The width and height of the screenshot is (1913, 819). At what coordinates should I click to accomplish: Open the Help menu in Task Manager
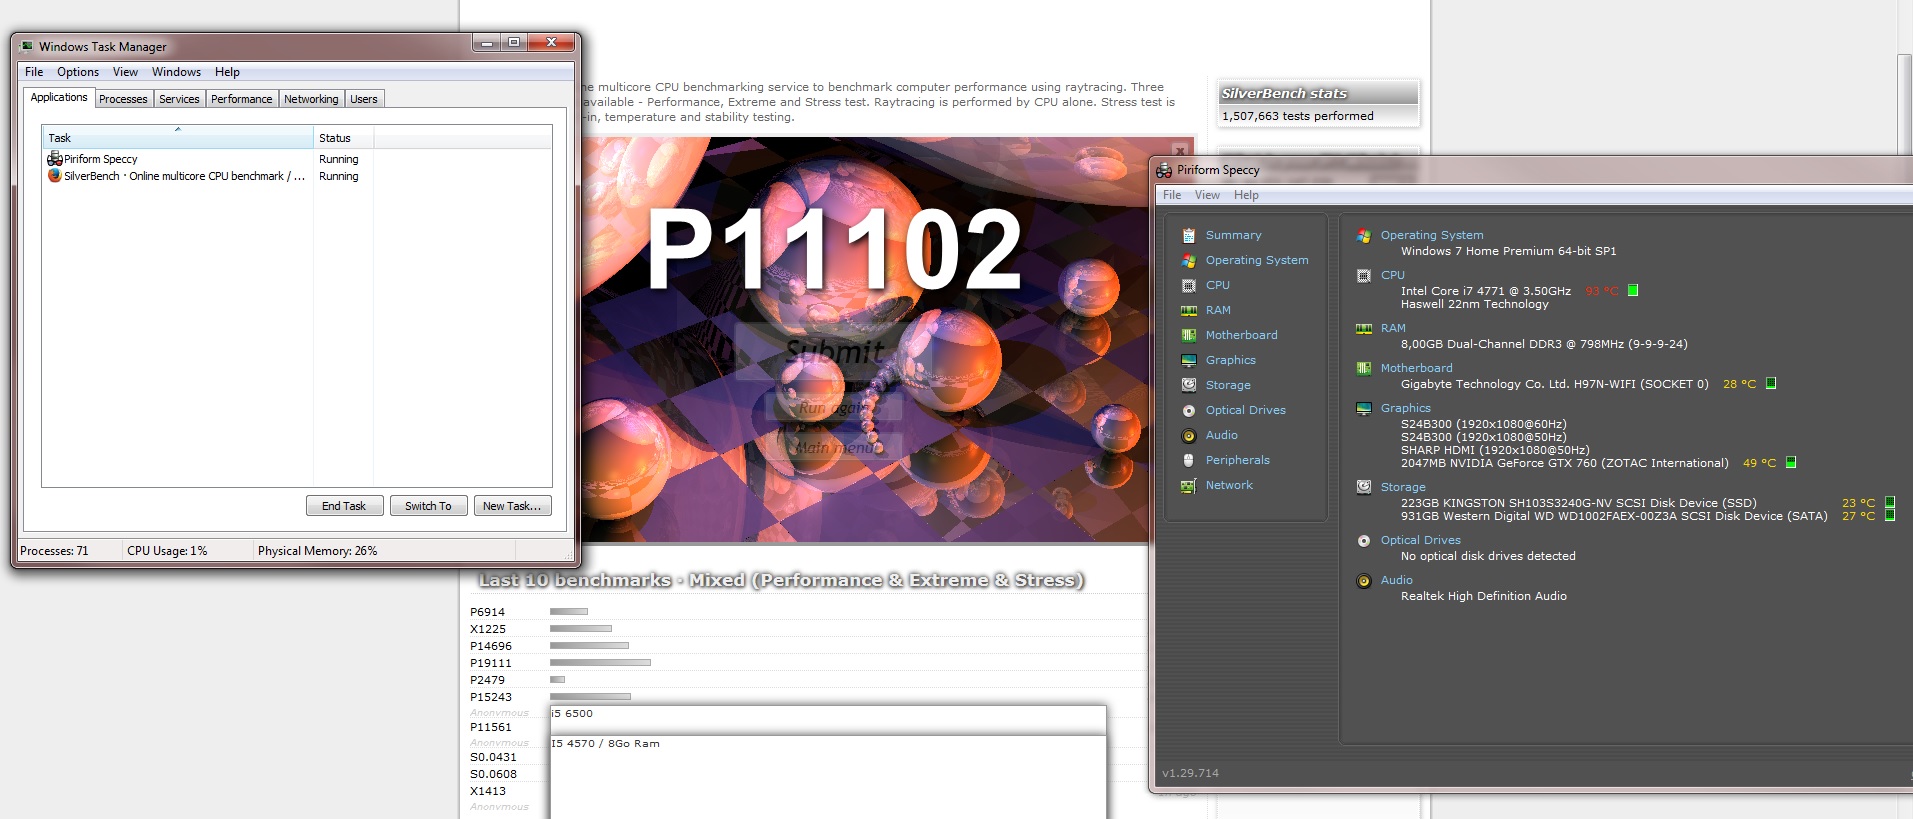click(x=227, y=72)
